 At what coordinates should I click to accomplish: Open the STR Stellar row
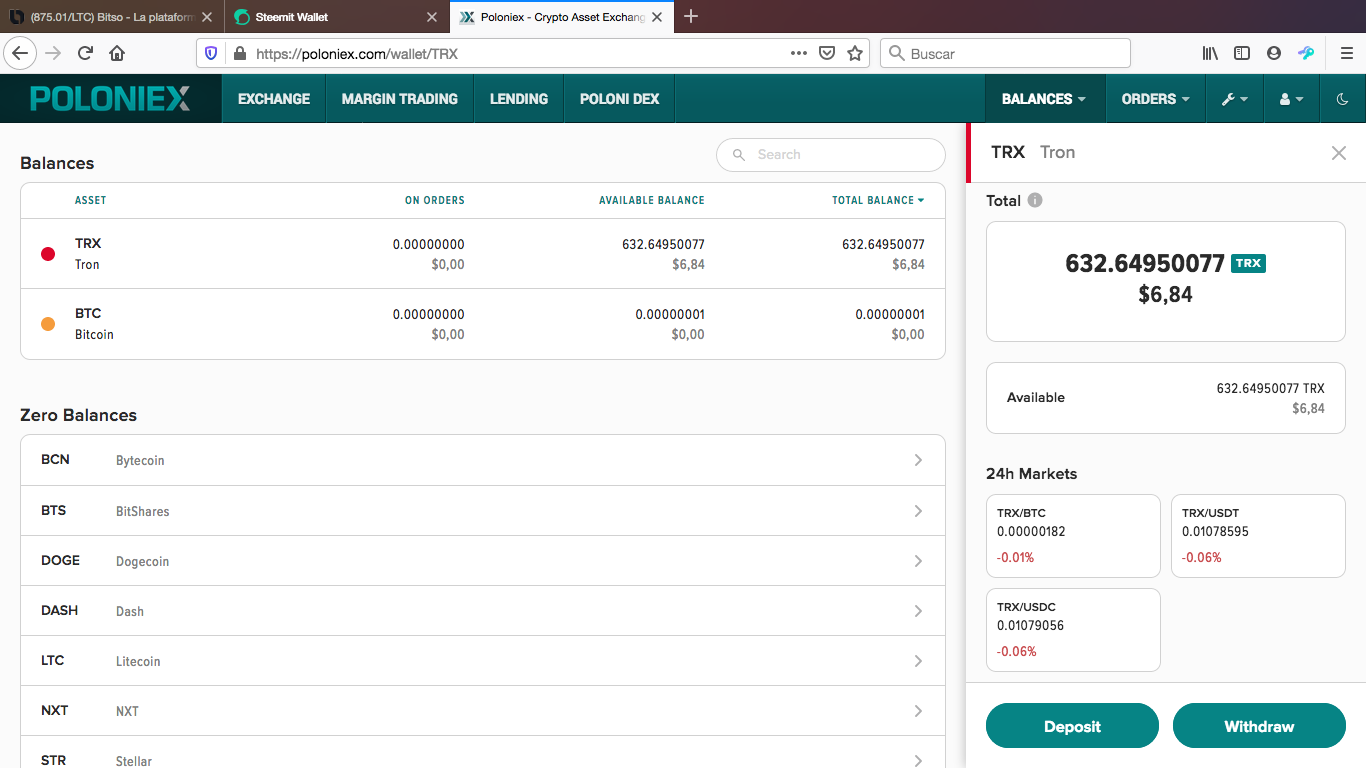483,752
